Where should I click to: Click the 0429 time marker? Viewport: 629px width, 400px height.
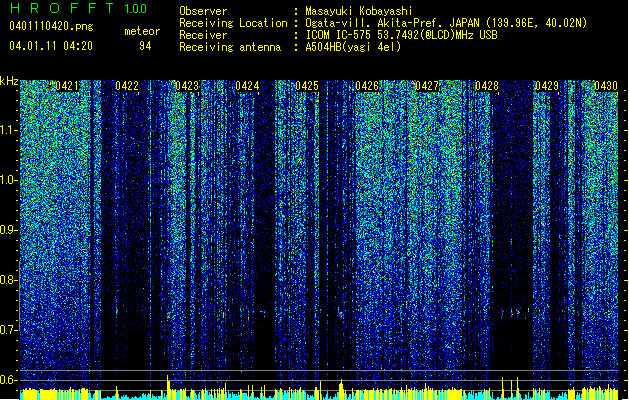547,86
